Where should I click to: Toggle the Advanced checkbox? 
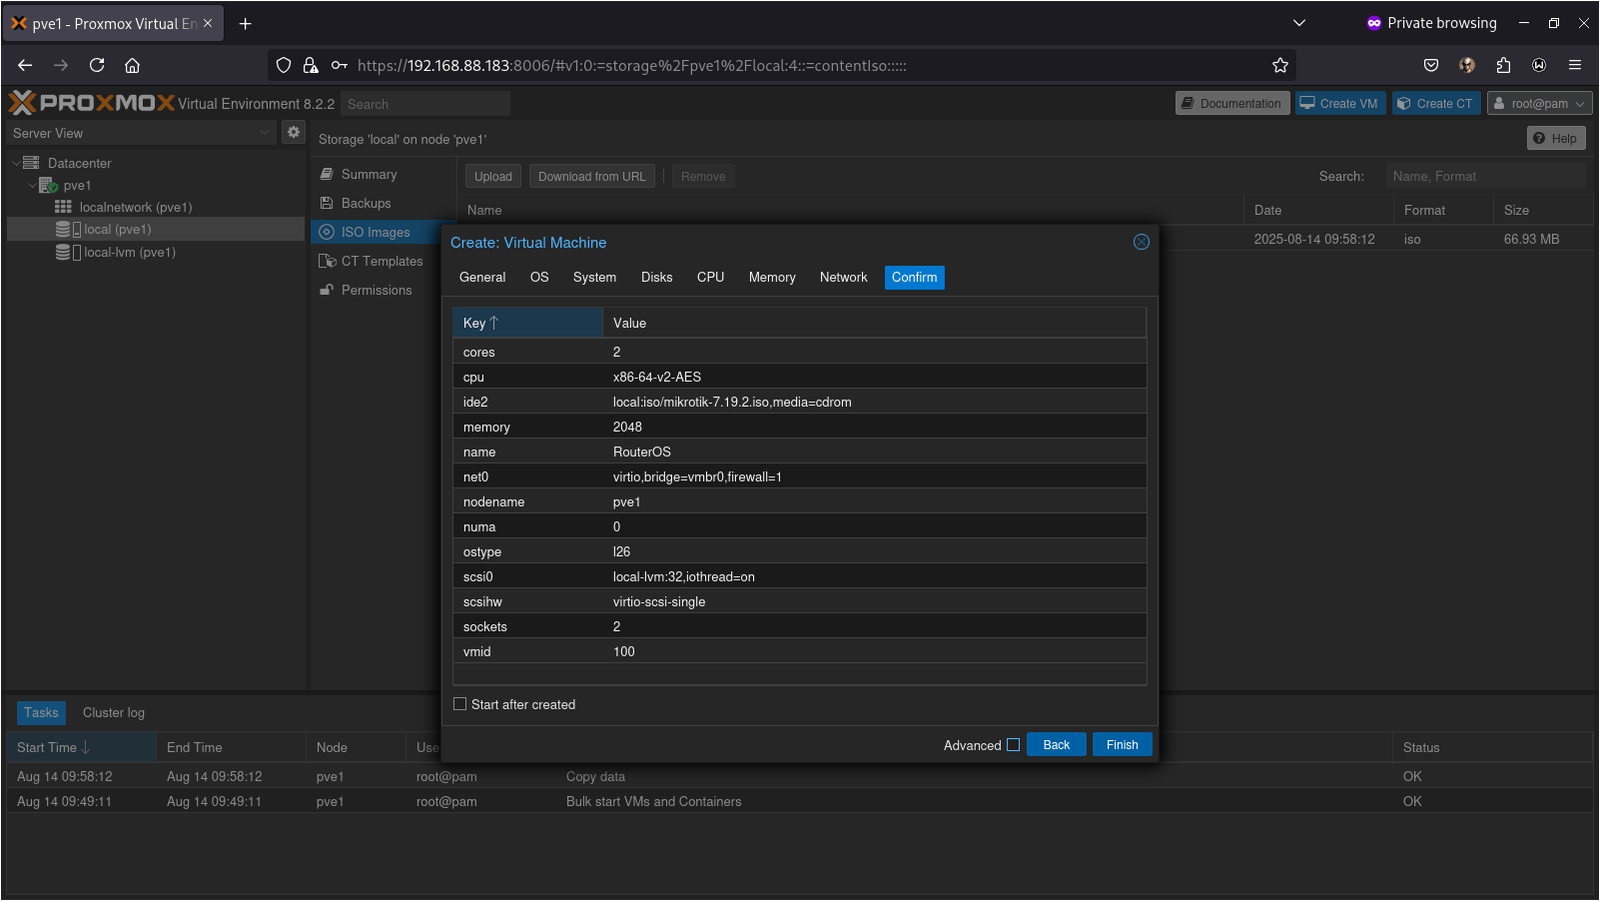[1013, 745]
